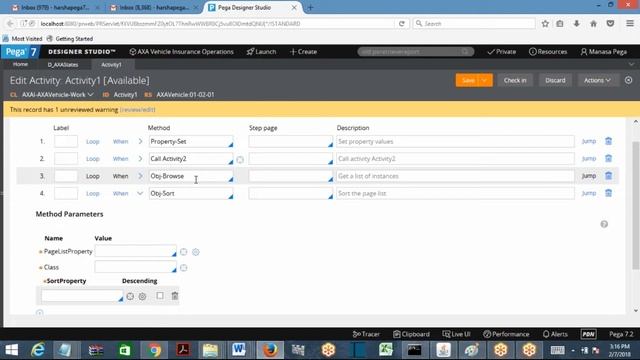The image size is (640, 360).
Task: Open Manasa Pega operator menu
Action: point(604,52)
